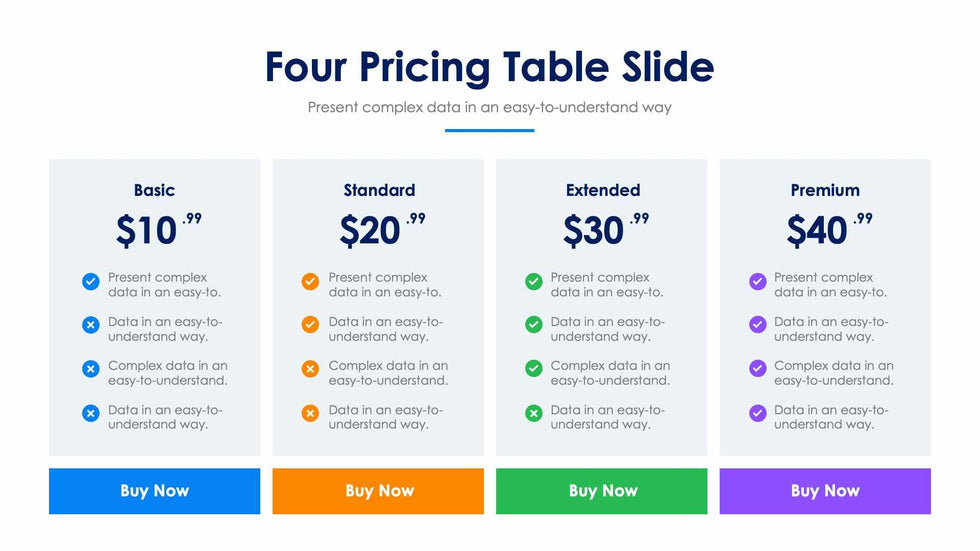Click the first orange checkmark icon in Standard plan

(310, 282)
